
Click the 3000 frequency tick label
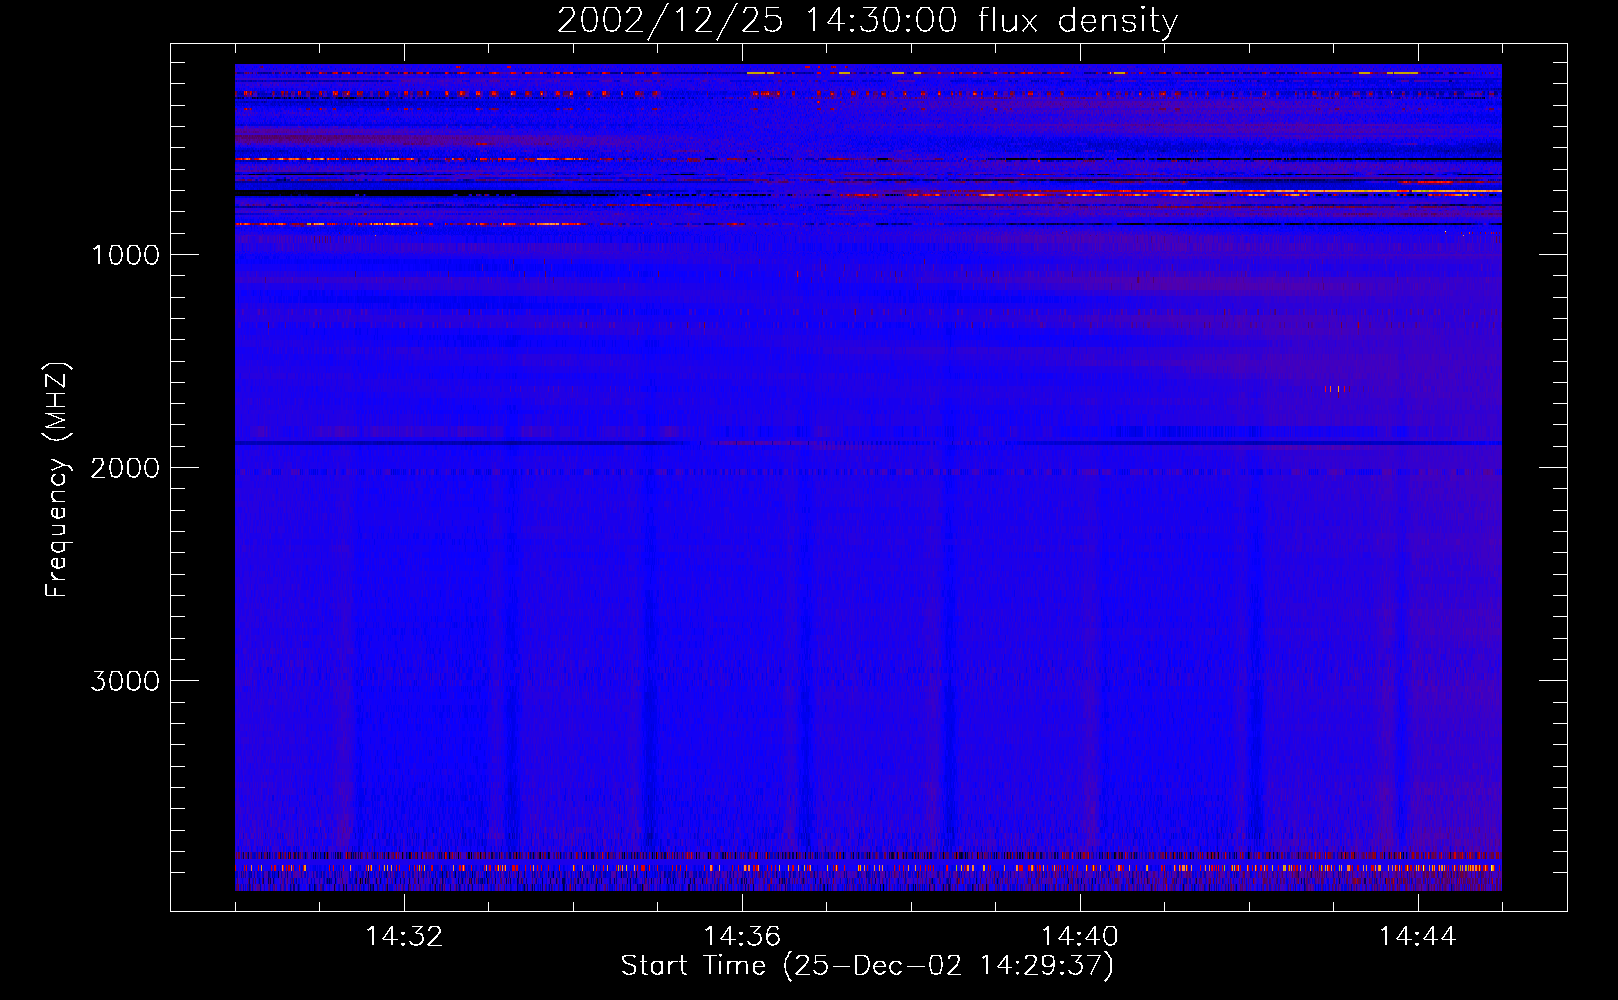pyautogui.click(x=125, y=681)
